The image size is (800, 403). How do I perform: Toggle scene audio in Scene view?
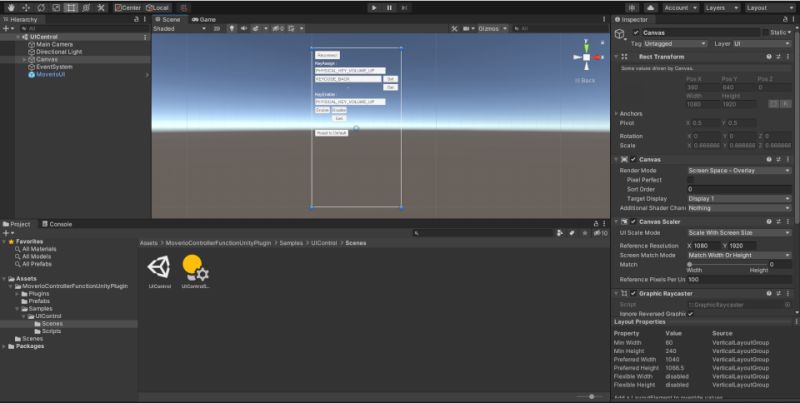pos(243,29)
